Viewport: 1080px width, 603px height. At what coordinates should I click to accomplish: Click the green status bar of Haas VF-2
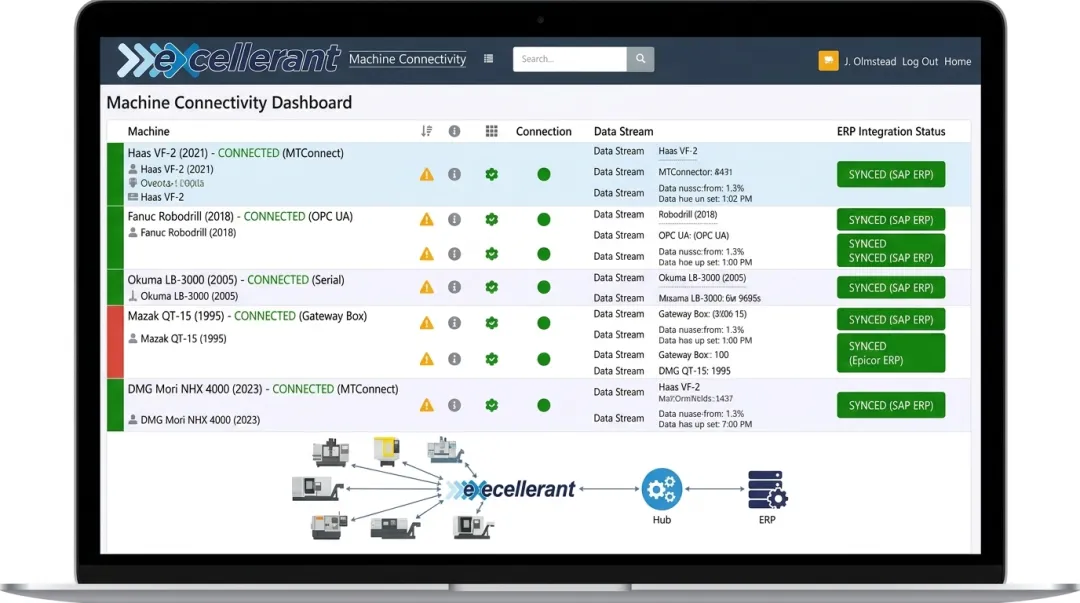click(115, 174)
